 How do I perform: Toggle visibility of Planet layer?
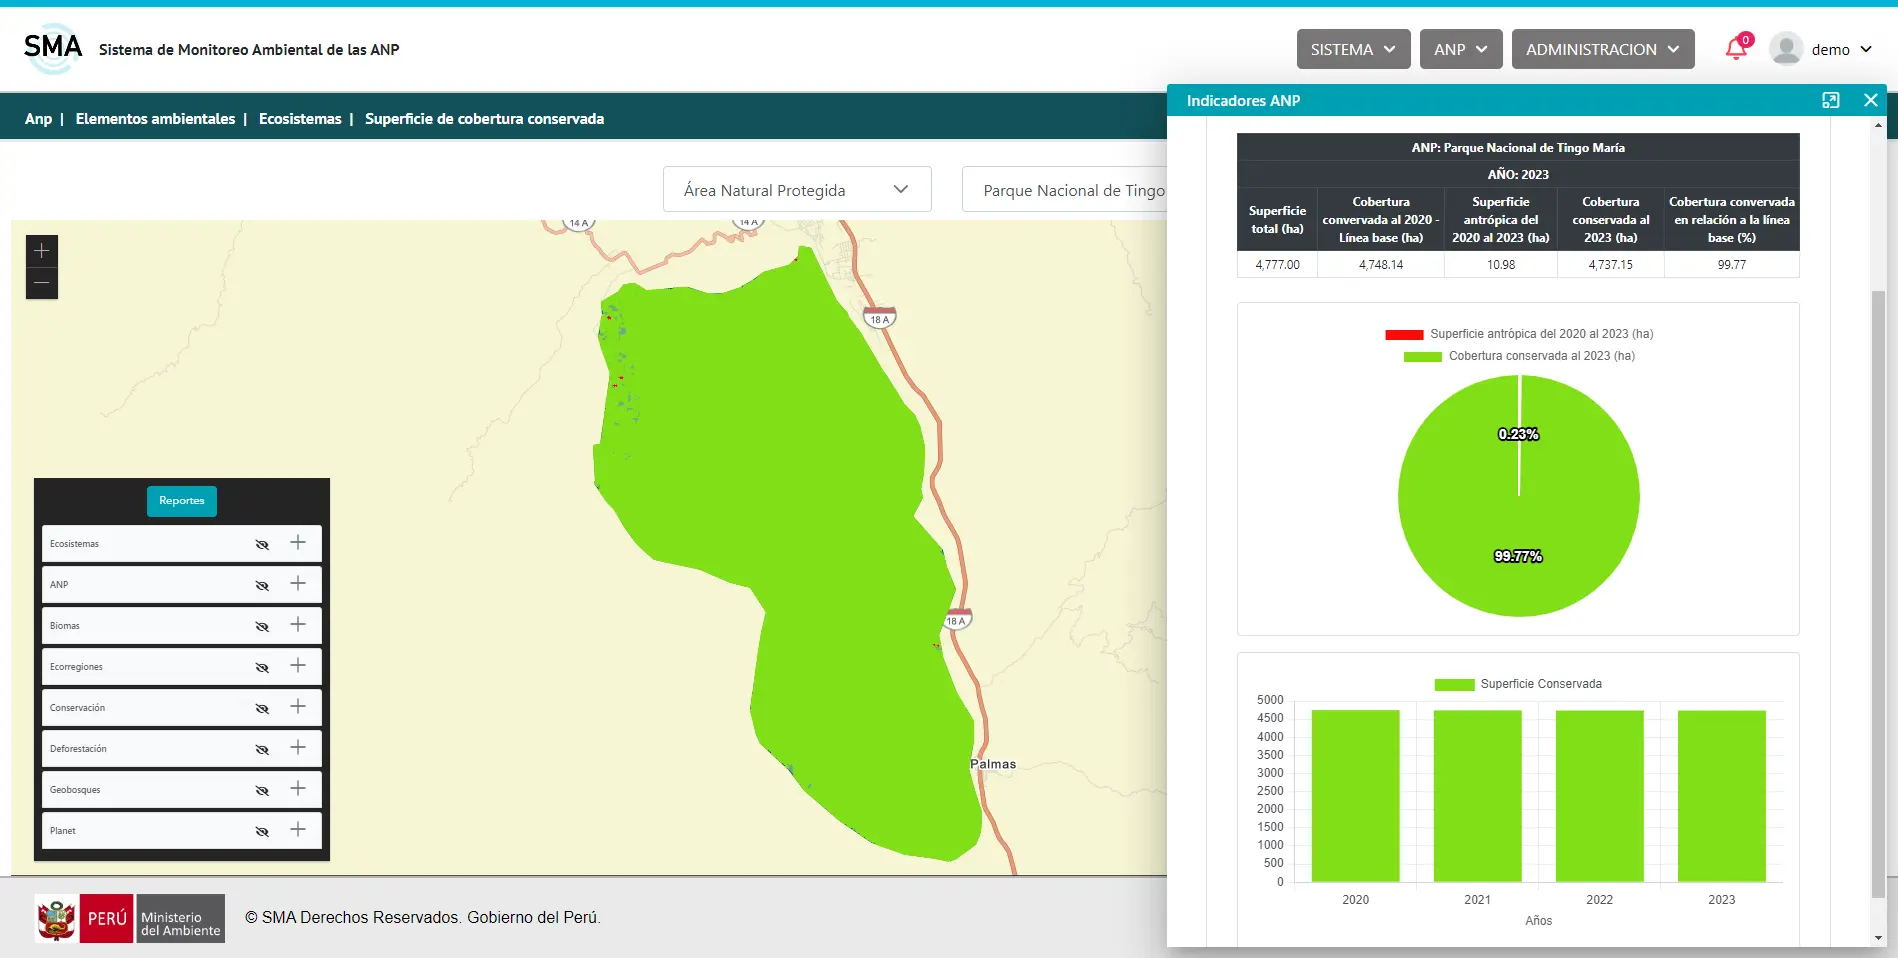point(262,831)
